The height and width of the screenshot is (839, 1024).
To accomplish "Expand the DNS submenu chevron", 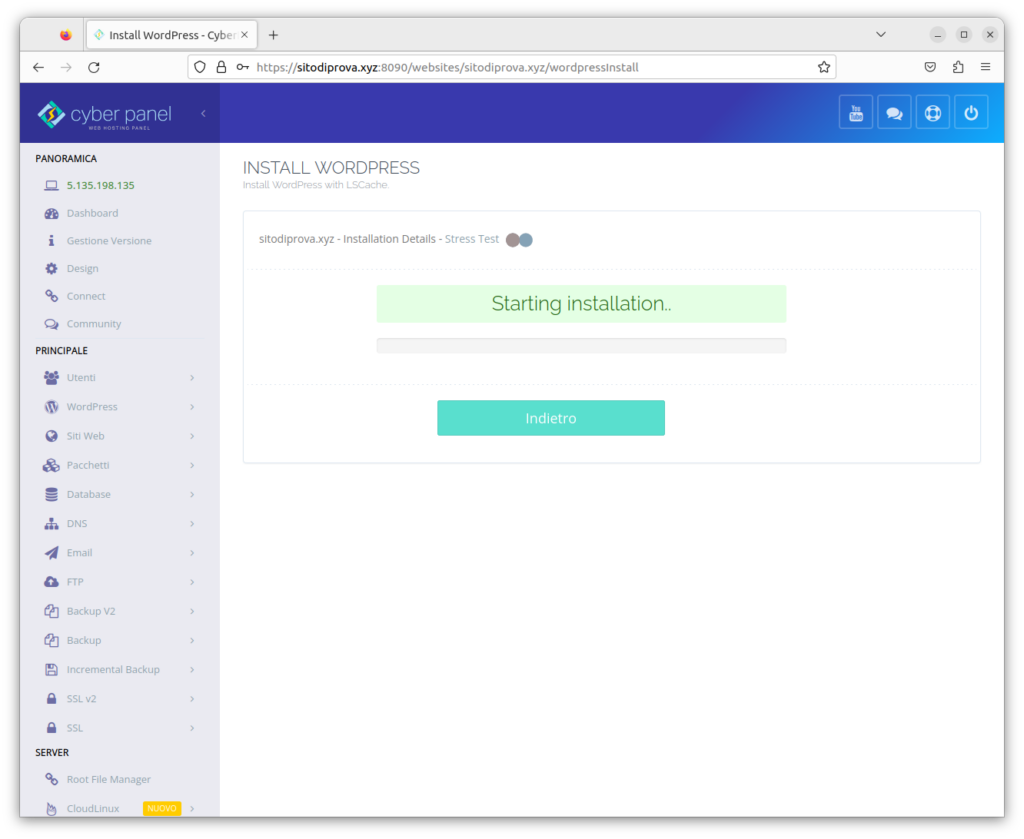I will [x=192, y=524].
